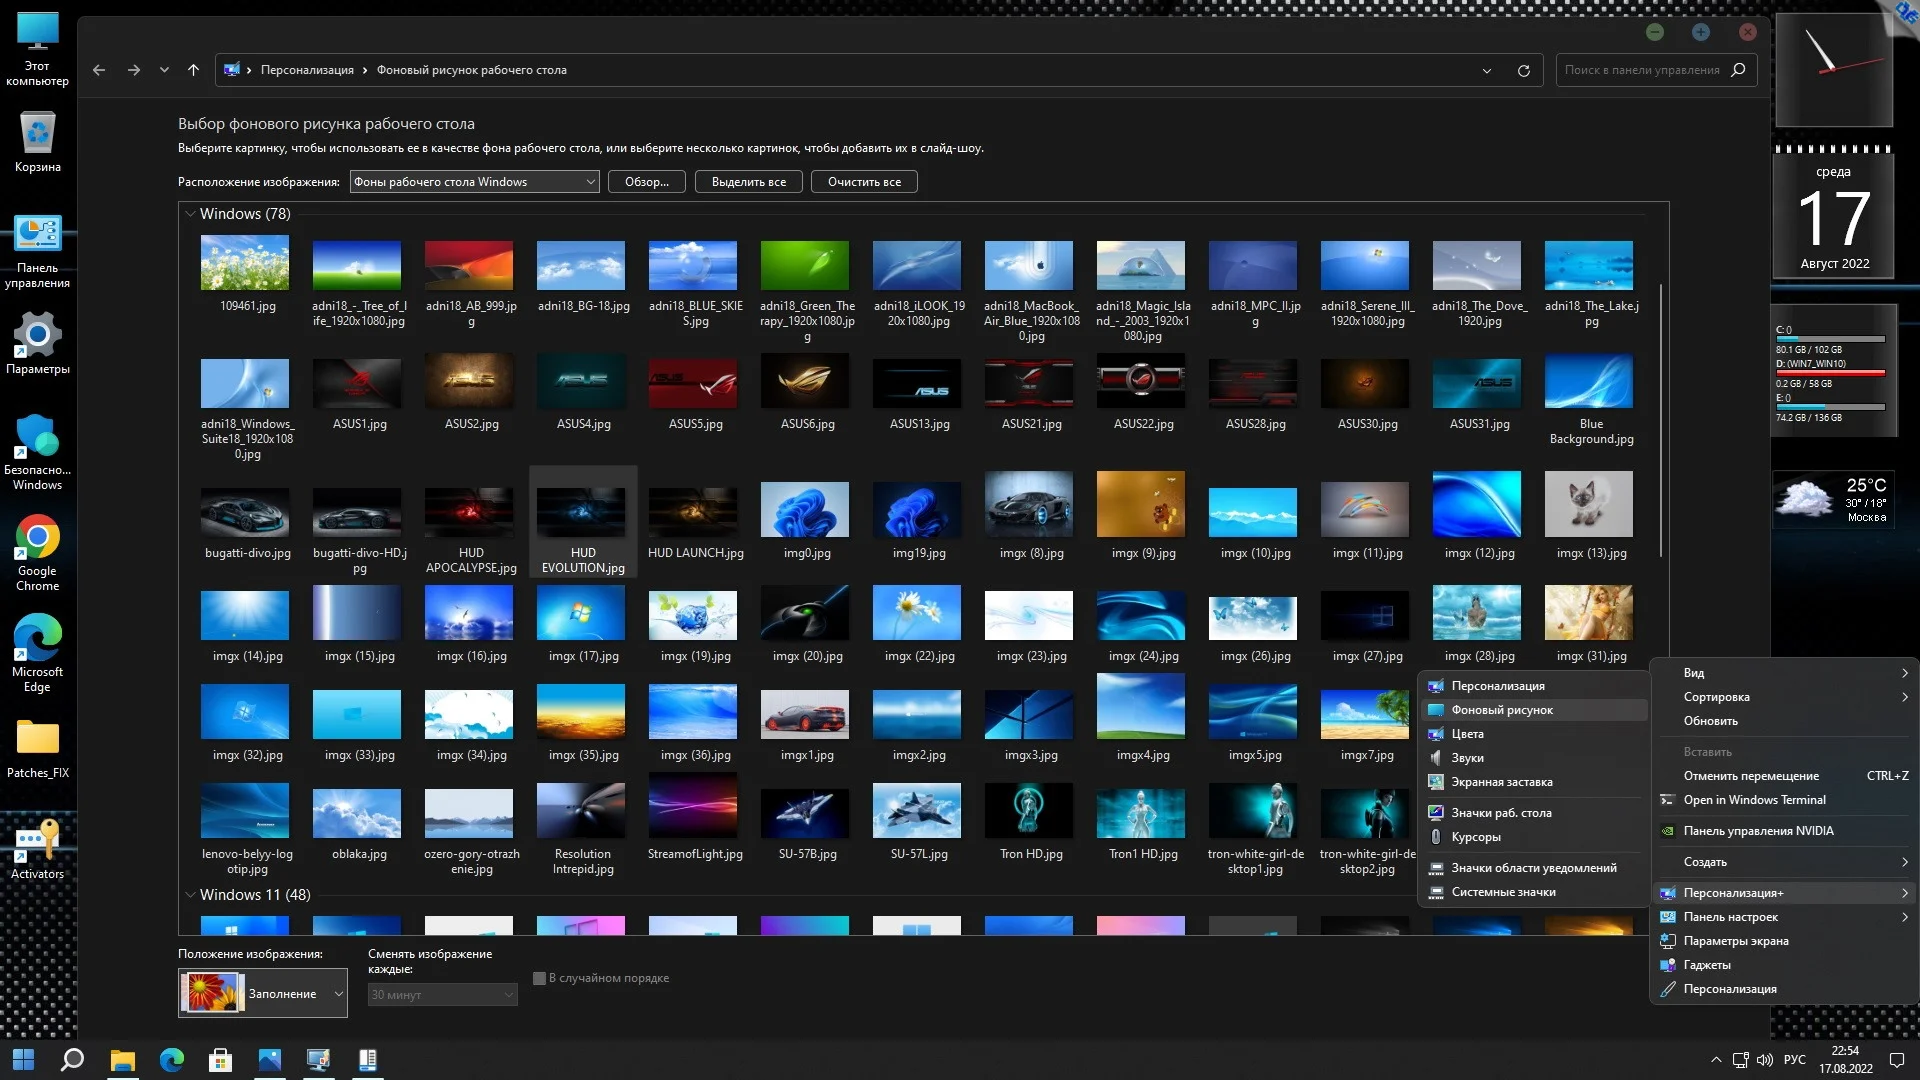Open NVIDIA control panel menu entry
The height and width of the screenshot is (1080, 1920).
point(1758,831)
